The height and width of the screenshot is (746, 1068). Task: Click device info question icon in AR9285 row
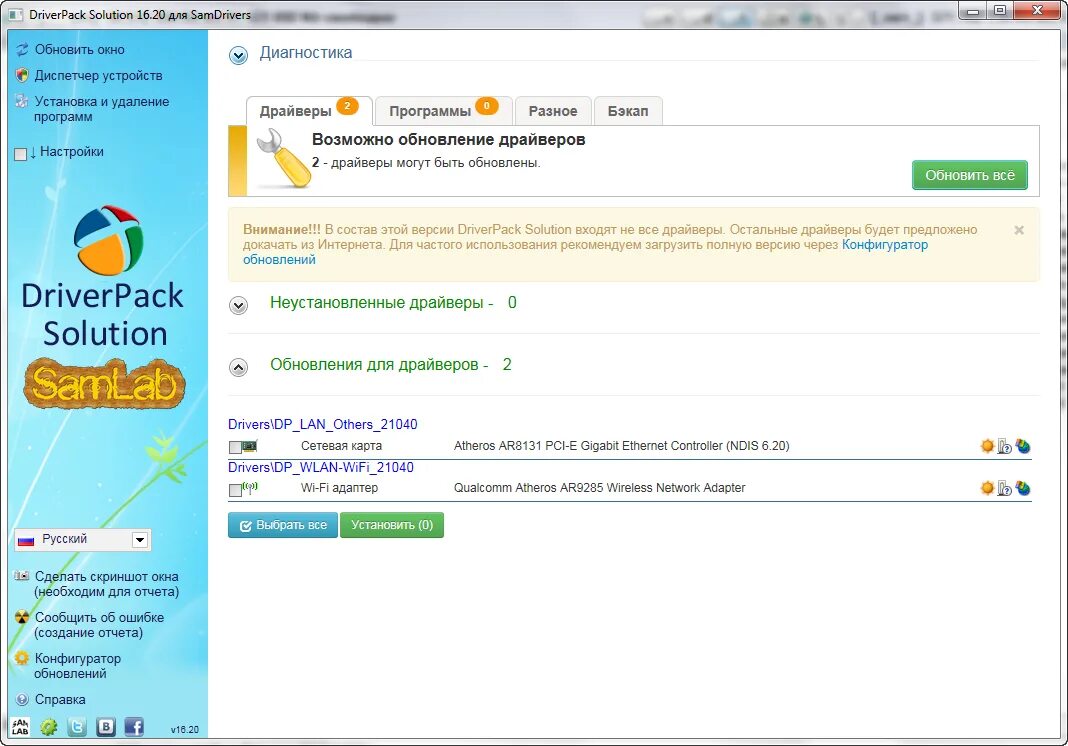[1005, 488]
